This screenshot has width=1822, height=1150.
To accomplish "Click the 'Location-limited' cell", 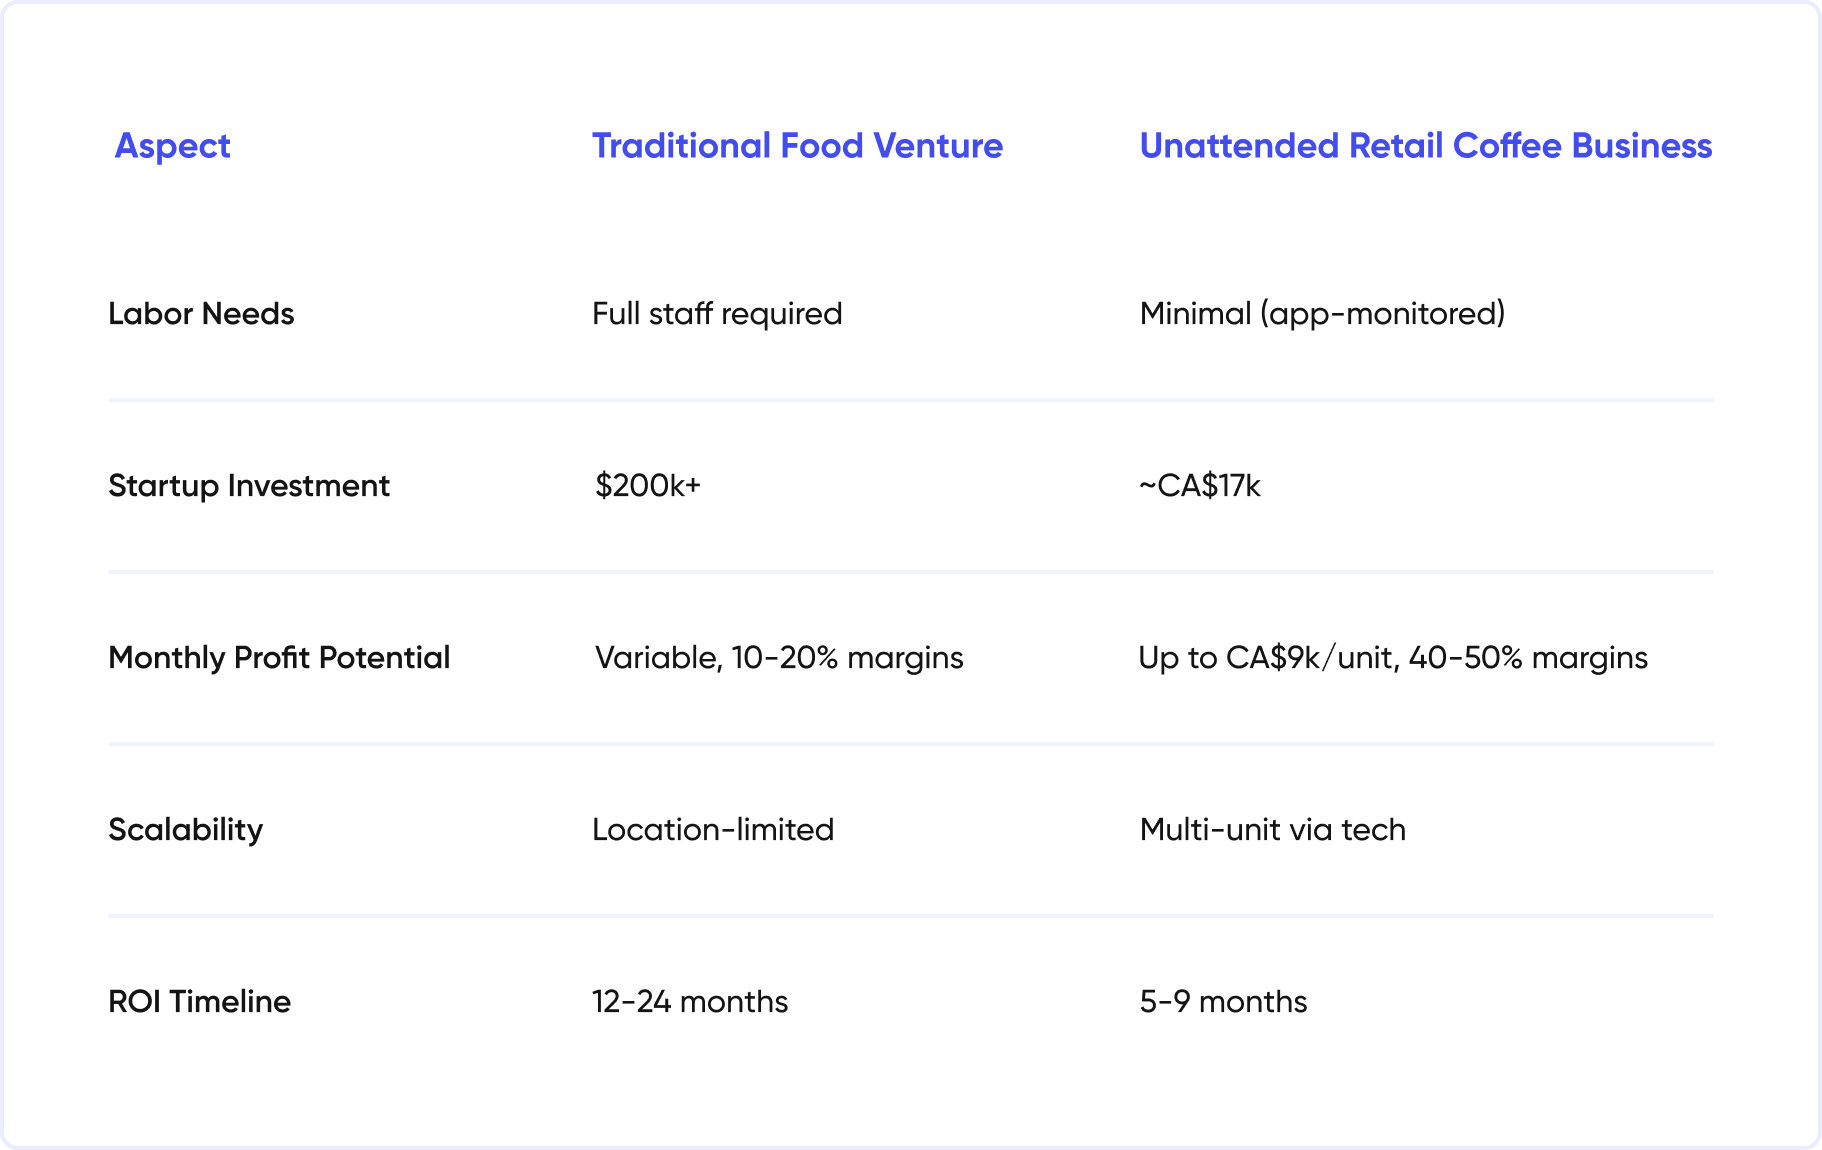I will pos(713,830).
